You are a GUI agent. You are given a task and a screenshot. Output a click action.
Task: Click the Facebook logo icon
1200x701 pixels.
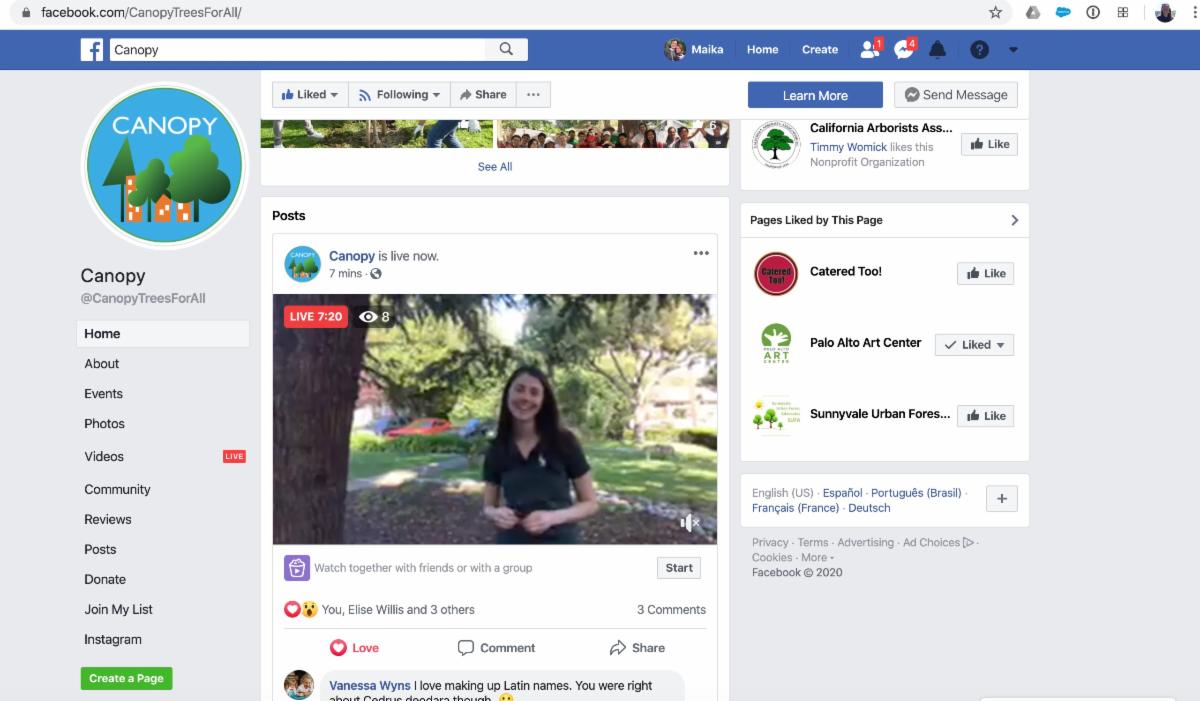pos(92,50)
